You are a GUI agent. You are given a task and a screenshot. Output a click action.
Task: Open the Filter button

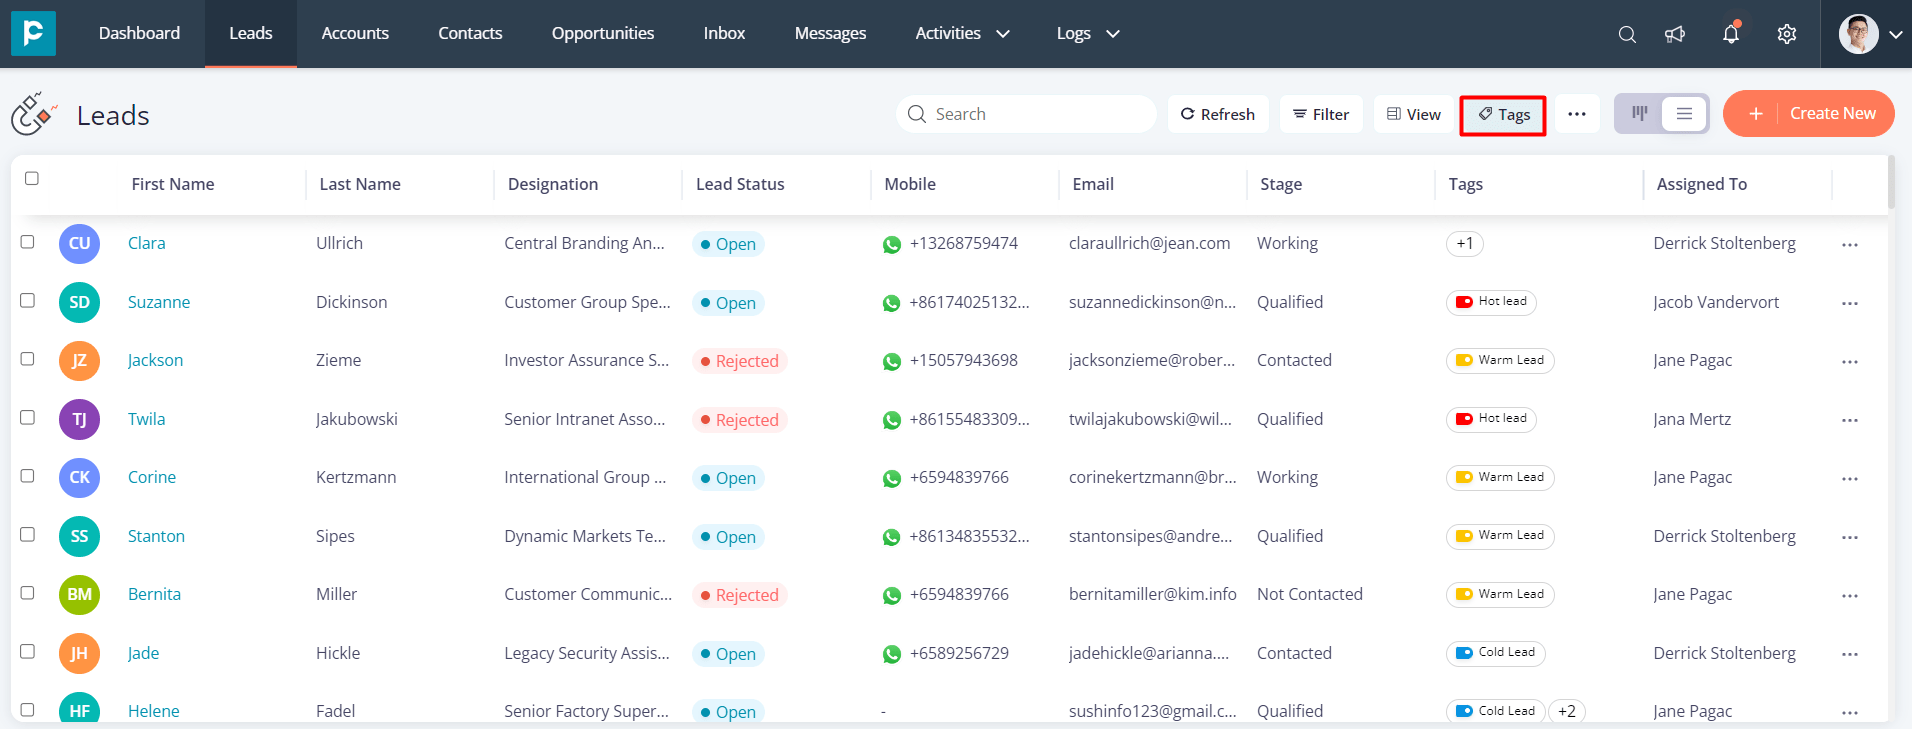(1321, 114)
